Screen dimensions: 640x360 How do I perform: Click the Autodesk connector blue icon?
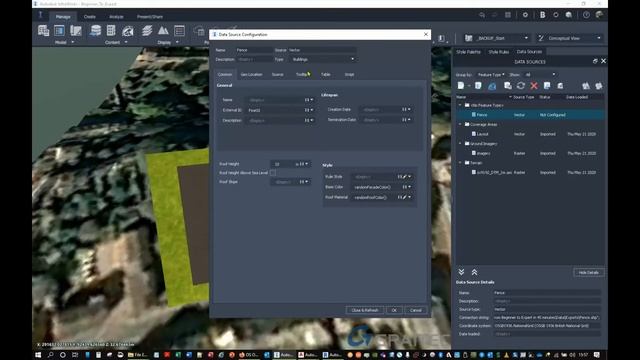click(492, 86)
